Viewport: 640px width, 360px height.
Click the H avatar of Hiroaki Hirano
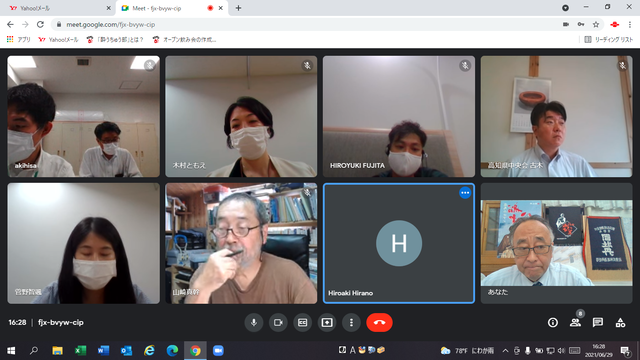399,243
